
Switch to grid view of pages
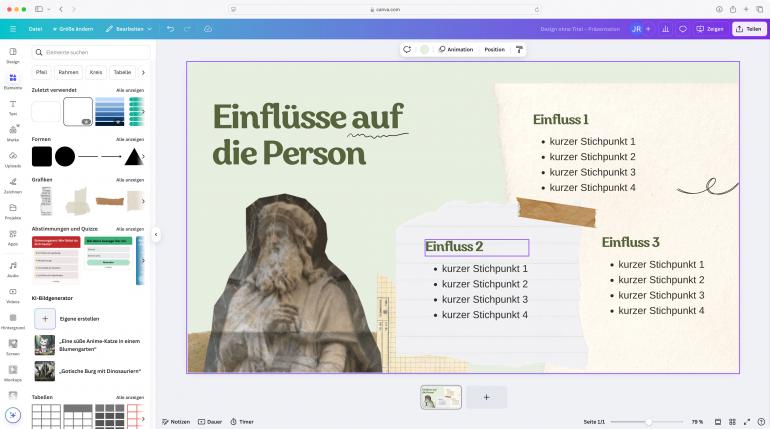[732, 422]
